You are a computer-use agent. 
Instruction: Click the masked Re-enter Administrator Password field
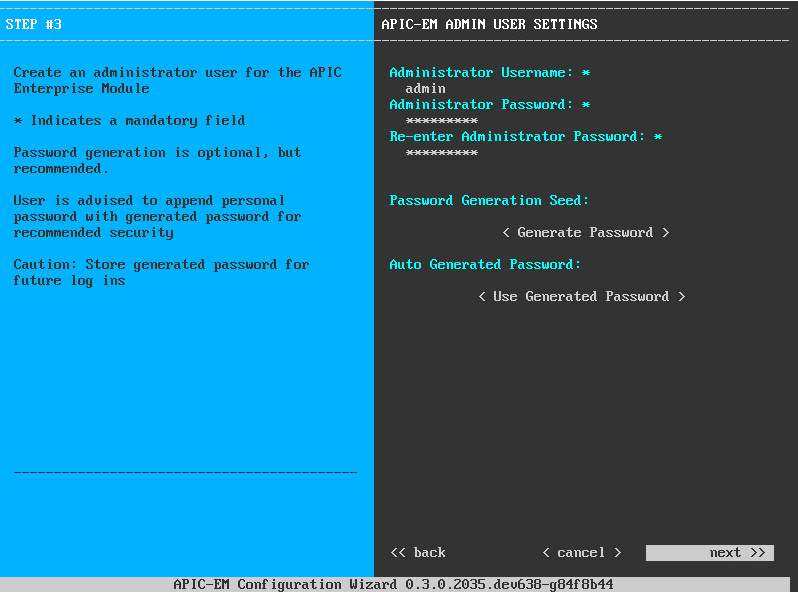tap(442, 153)
